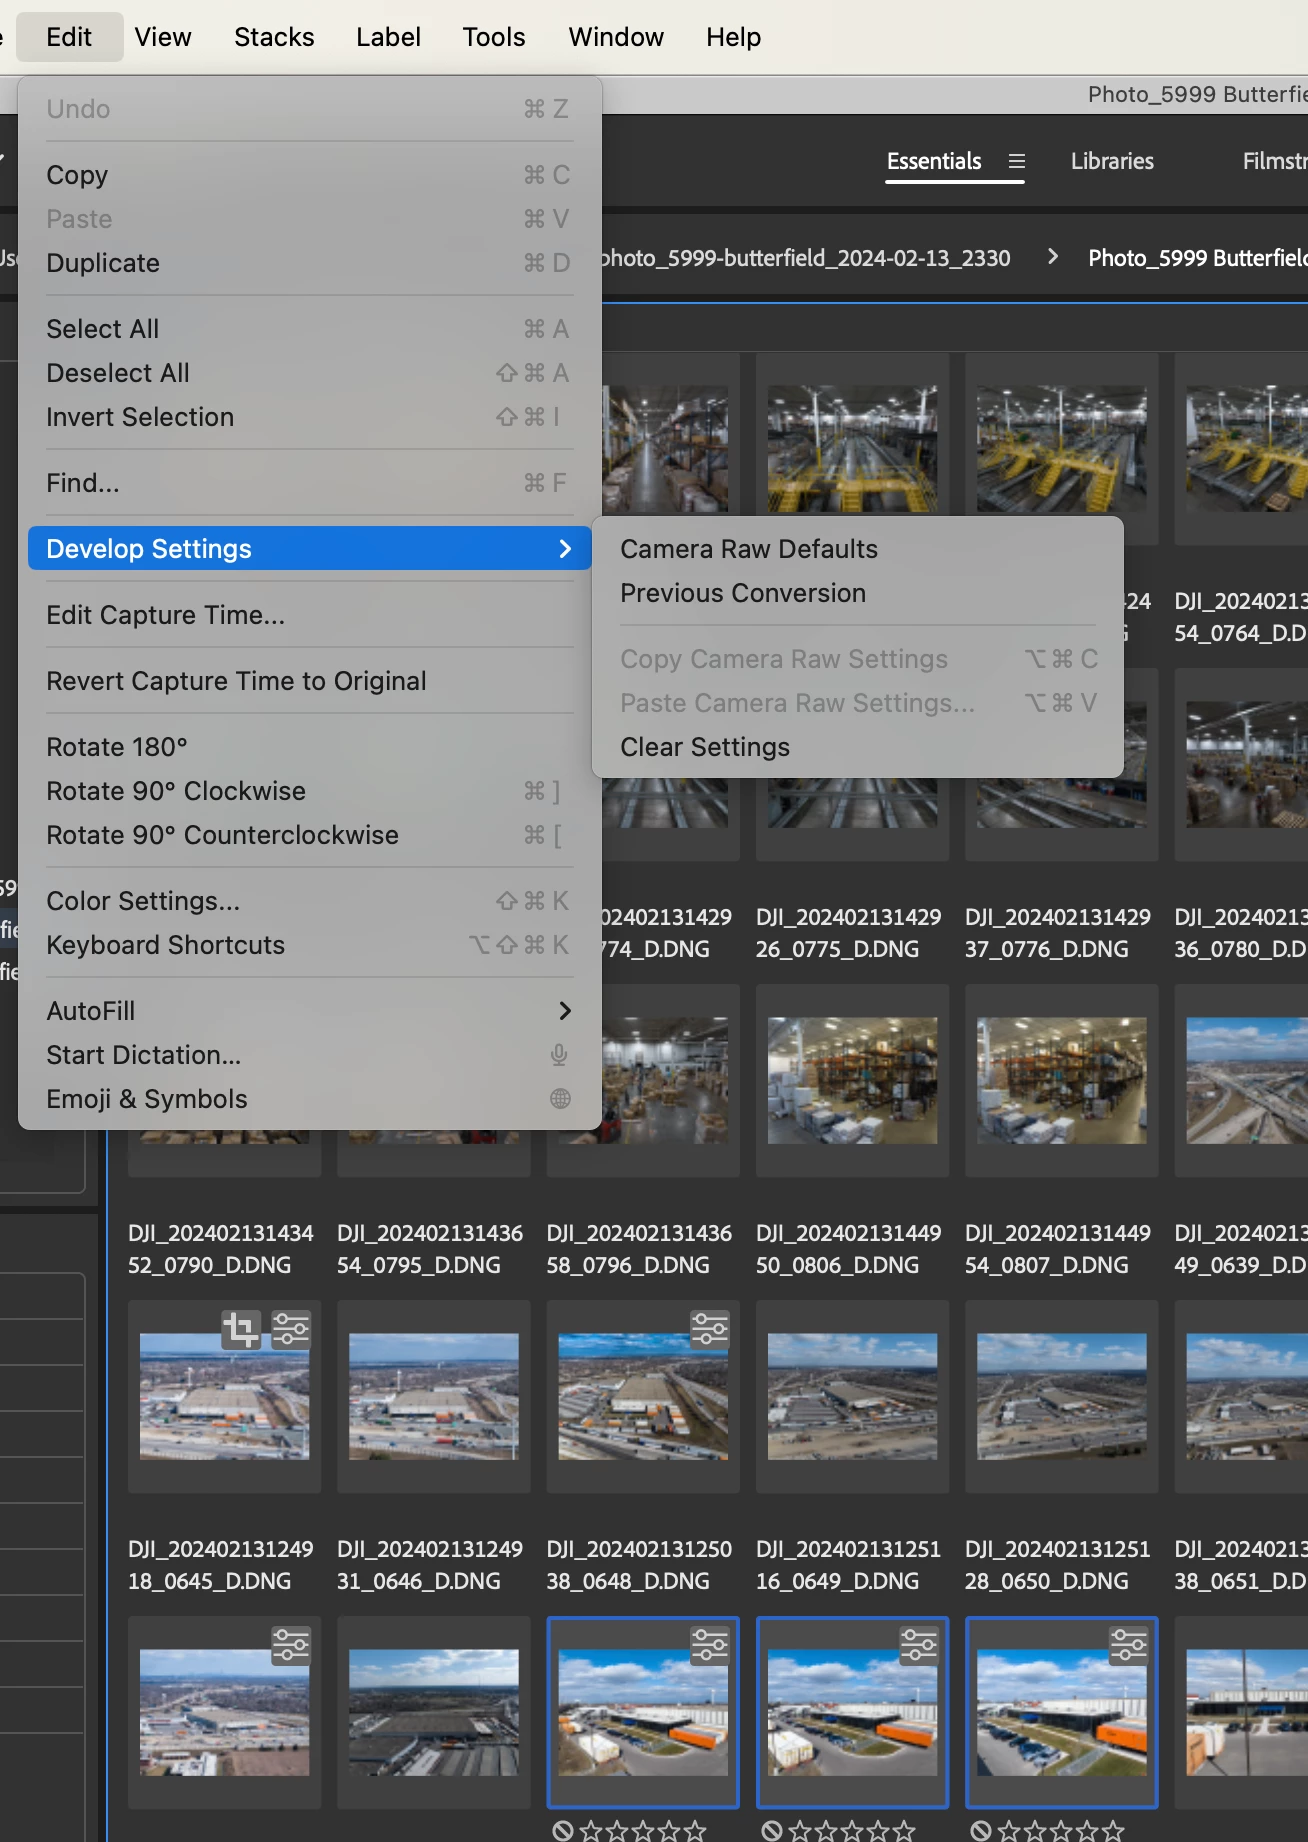This screenshot has height=1842, width=1308.
Task: Open the Edit menu in the menu bar
Action: pos(69,37)
